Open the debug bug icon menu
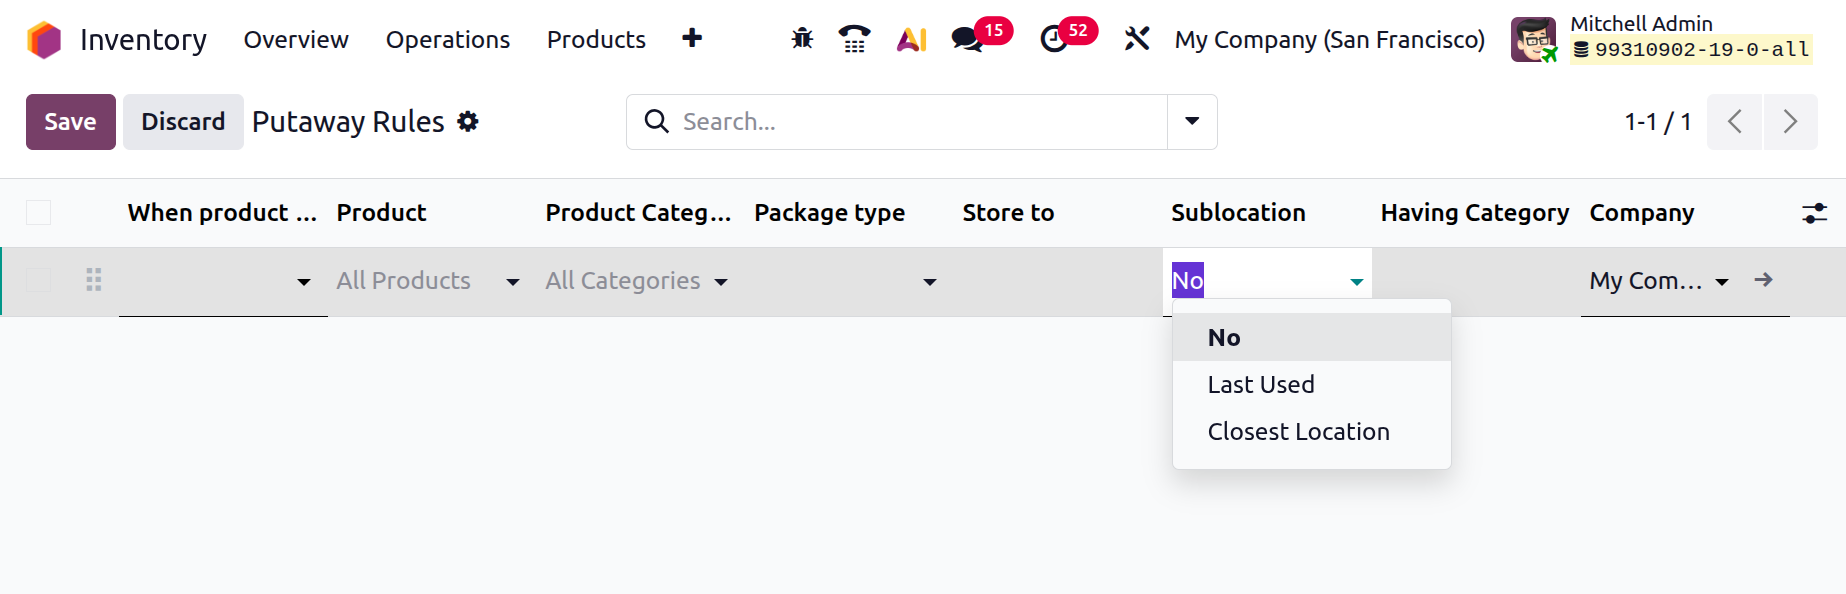Screen dimensions: 1846x594 click(x=802, y=39)
